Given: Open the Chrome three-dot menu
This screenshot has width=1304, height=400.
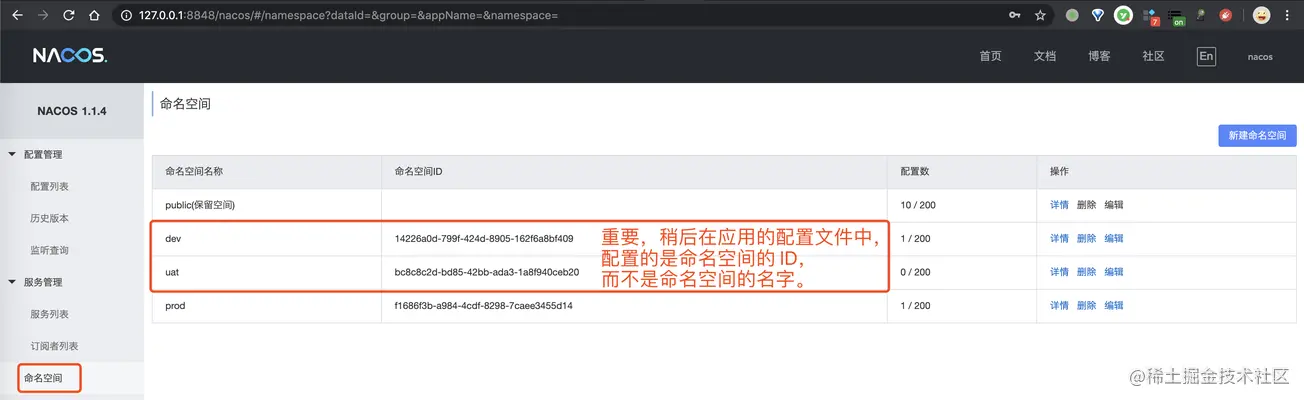Looking at the screenshot, I should (1288, 16).
